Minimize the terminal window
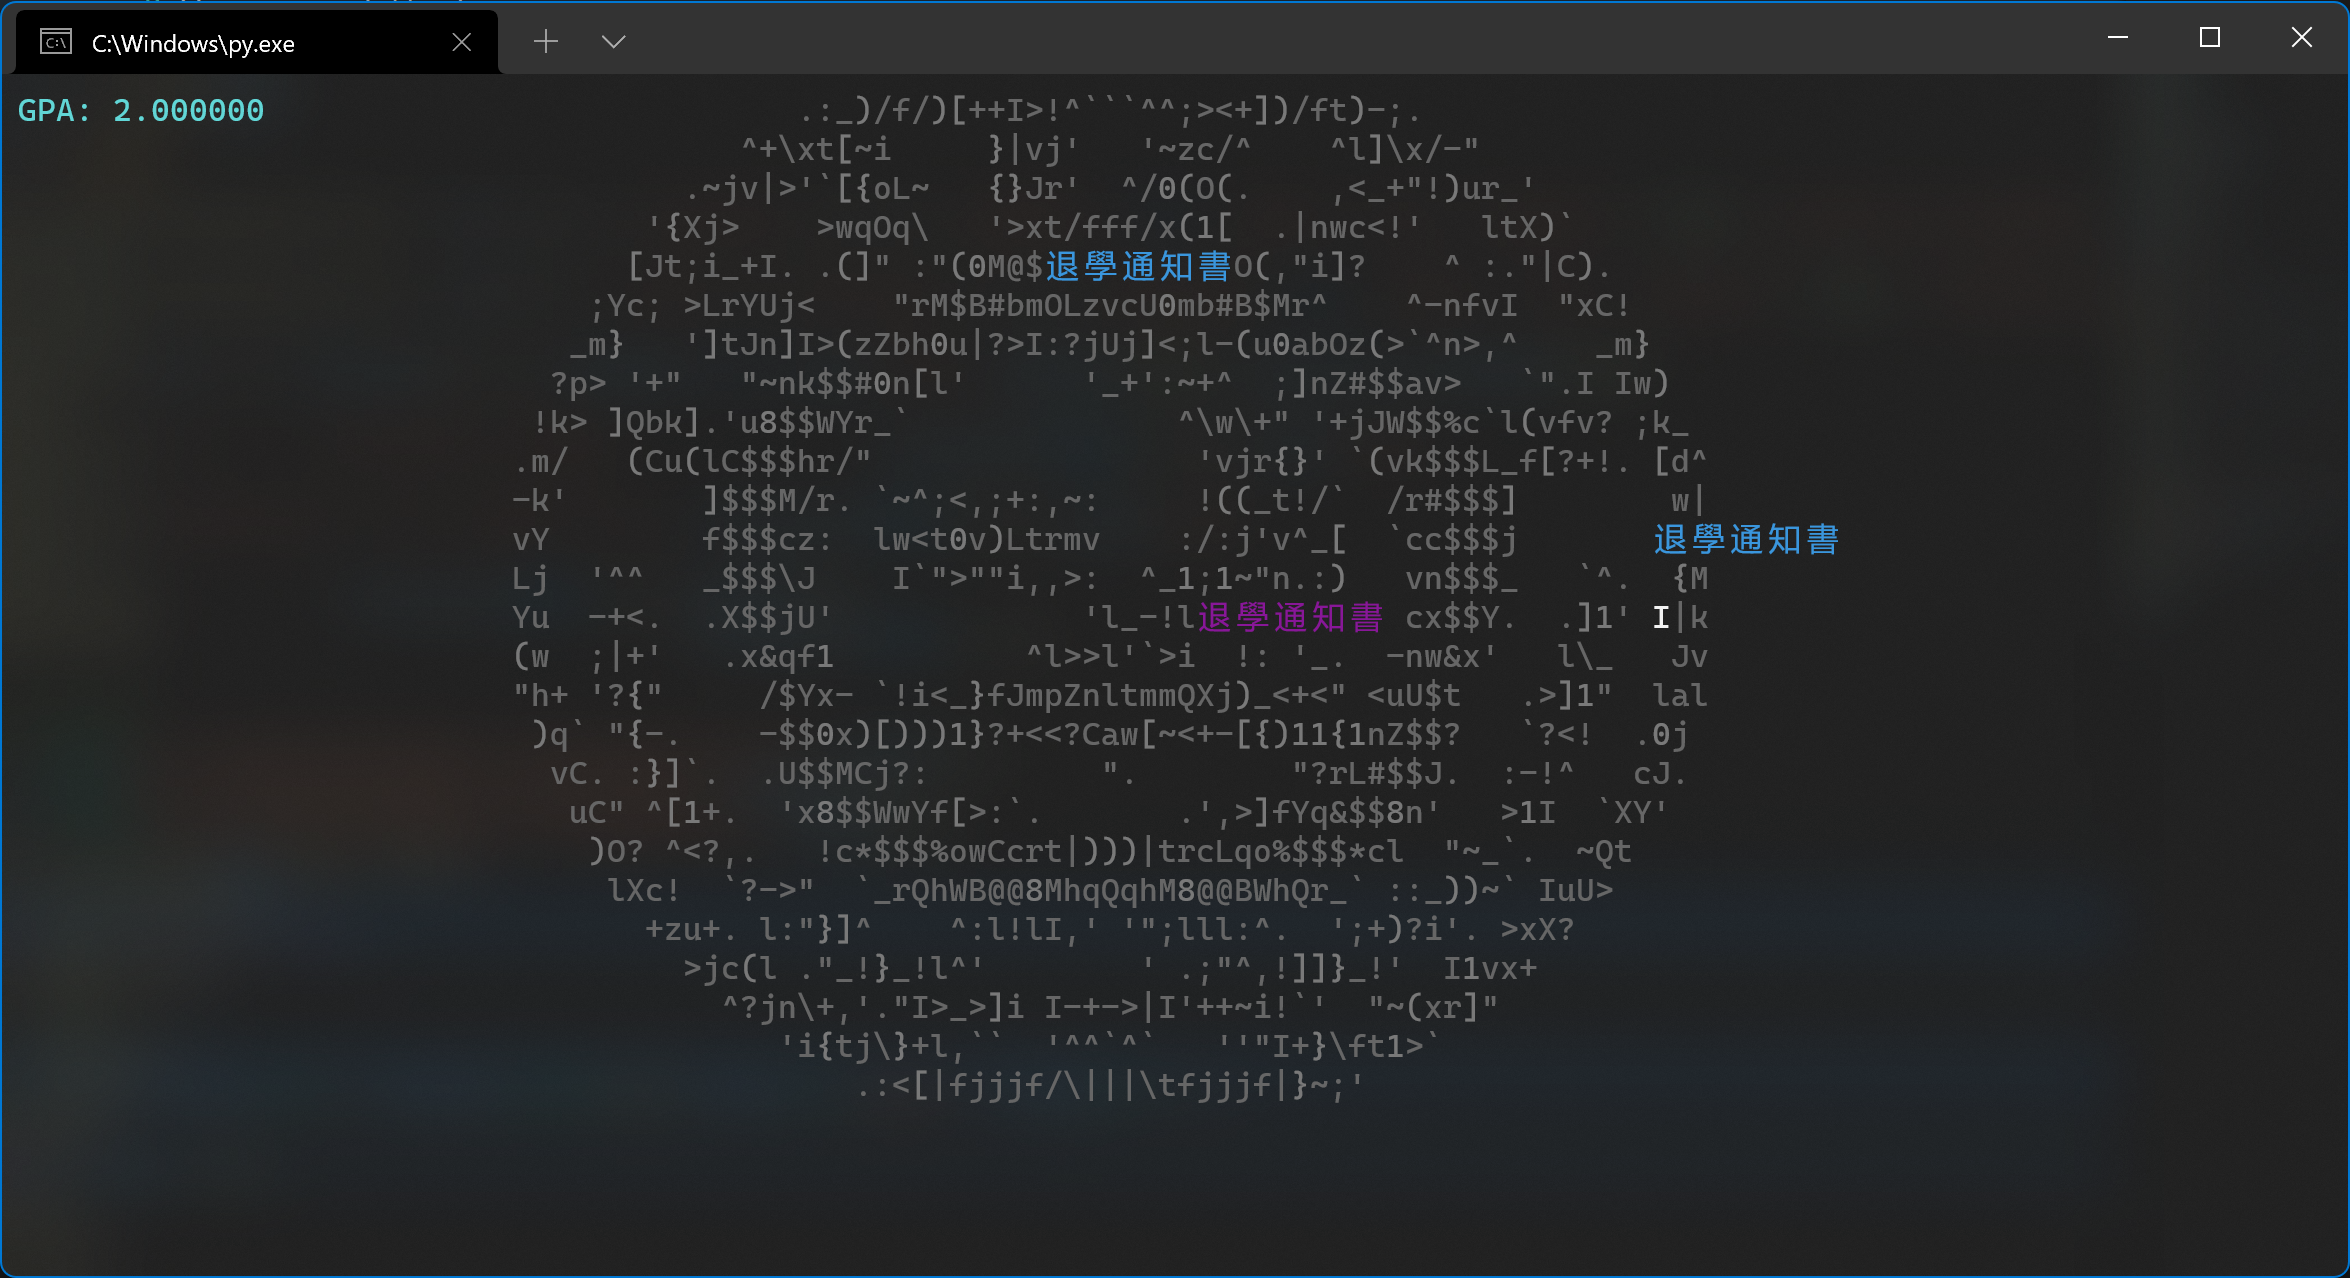The height and width of the screenshot is (1278, 2350). (2117, 38)
